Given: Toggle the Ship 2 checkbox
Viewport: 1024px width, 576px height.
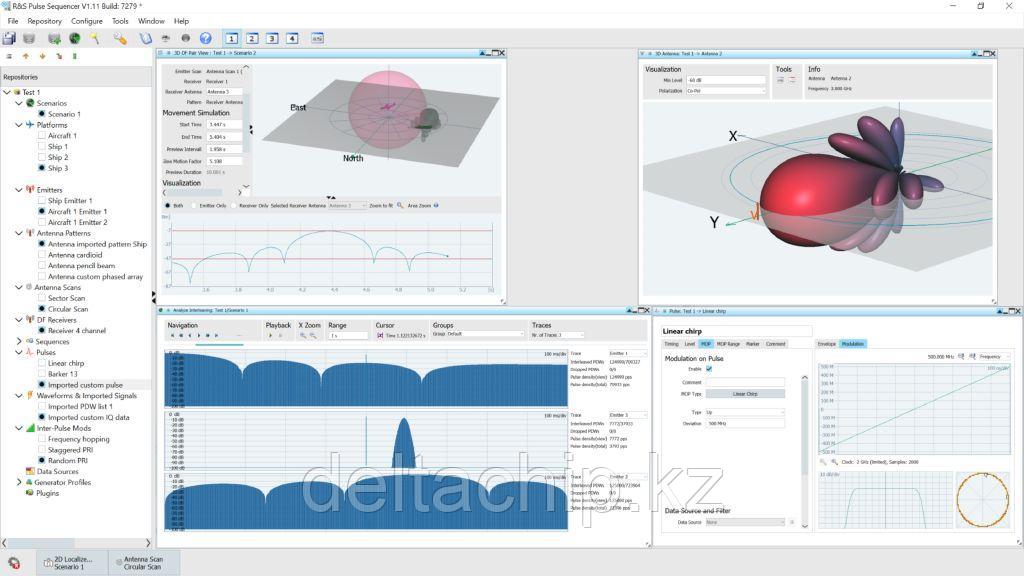Looking at the screenshot, I should pyautogui.click(x=42, y=157).
